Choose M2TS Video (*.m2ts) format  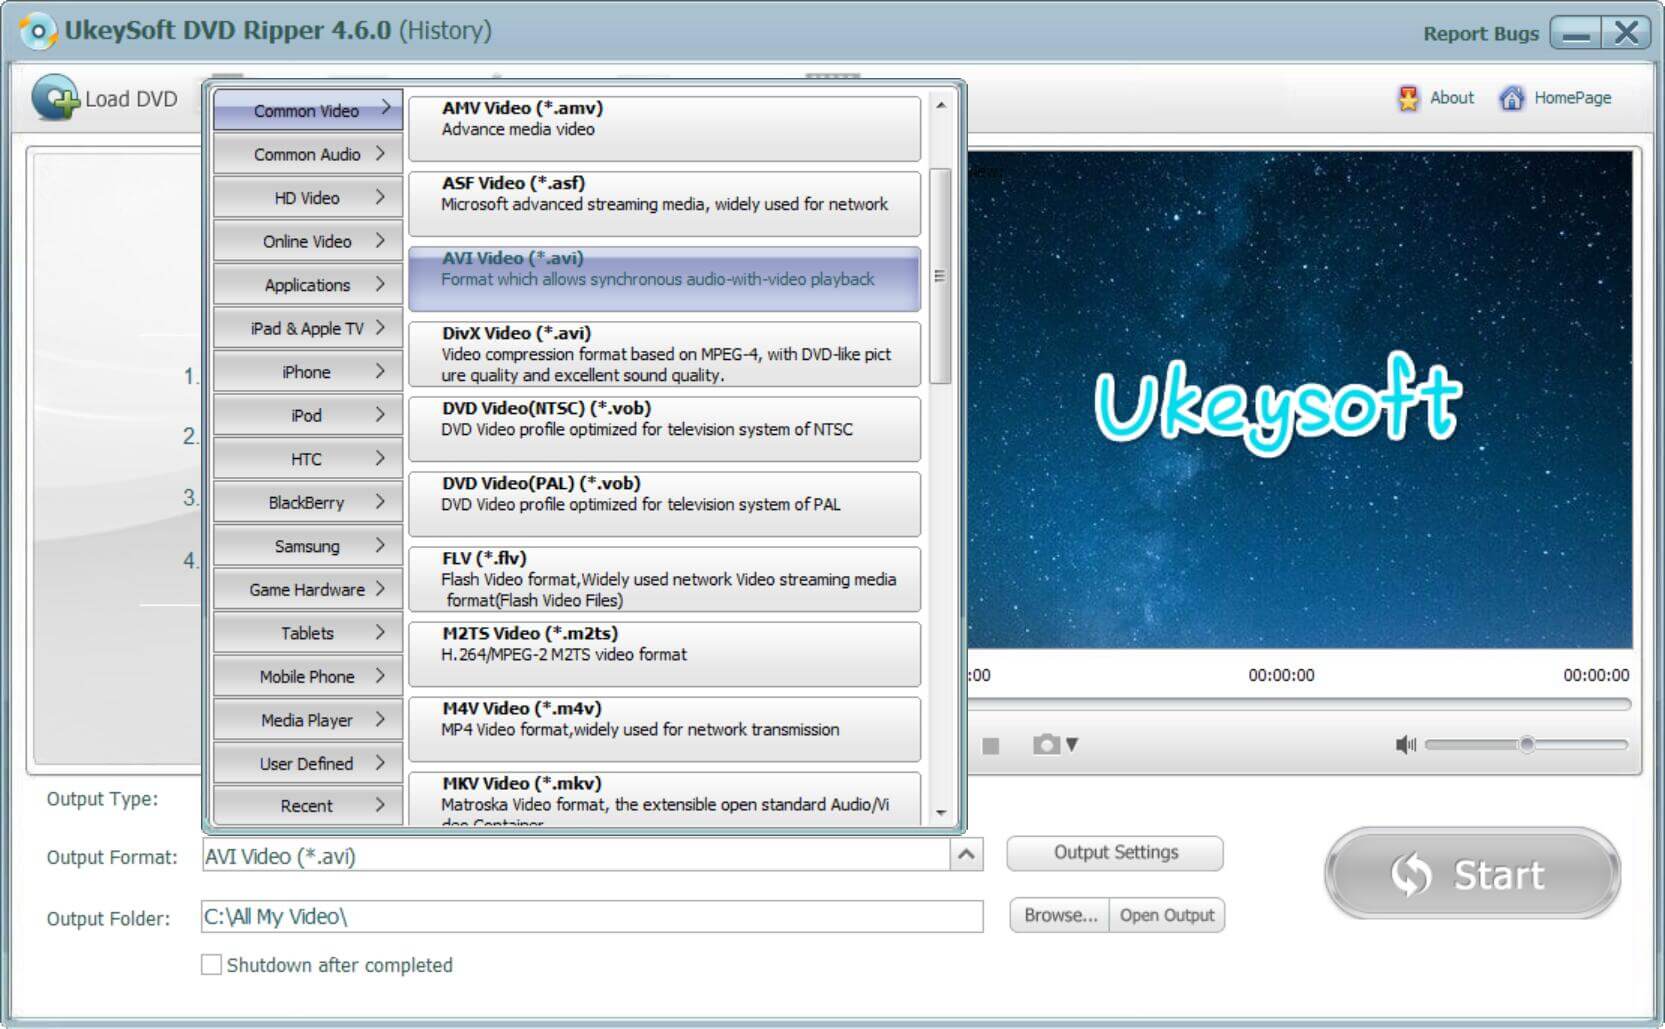click(664, 653)
